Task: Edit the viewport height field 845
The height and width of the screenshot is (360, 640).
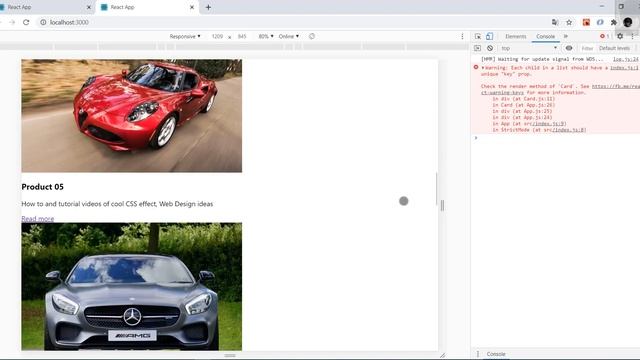Action: [242, 36]
